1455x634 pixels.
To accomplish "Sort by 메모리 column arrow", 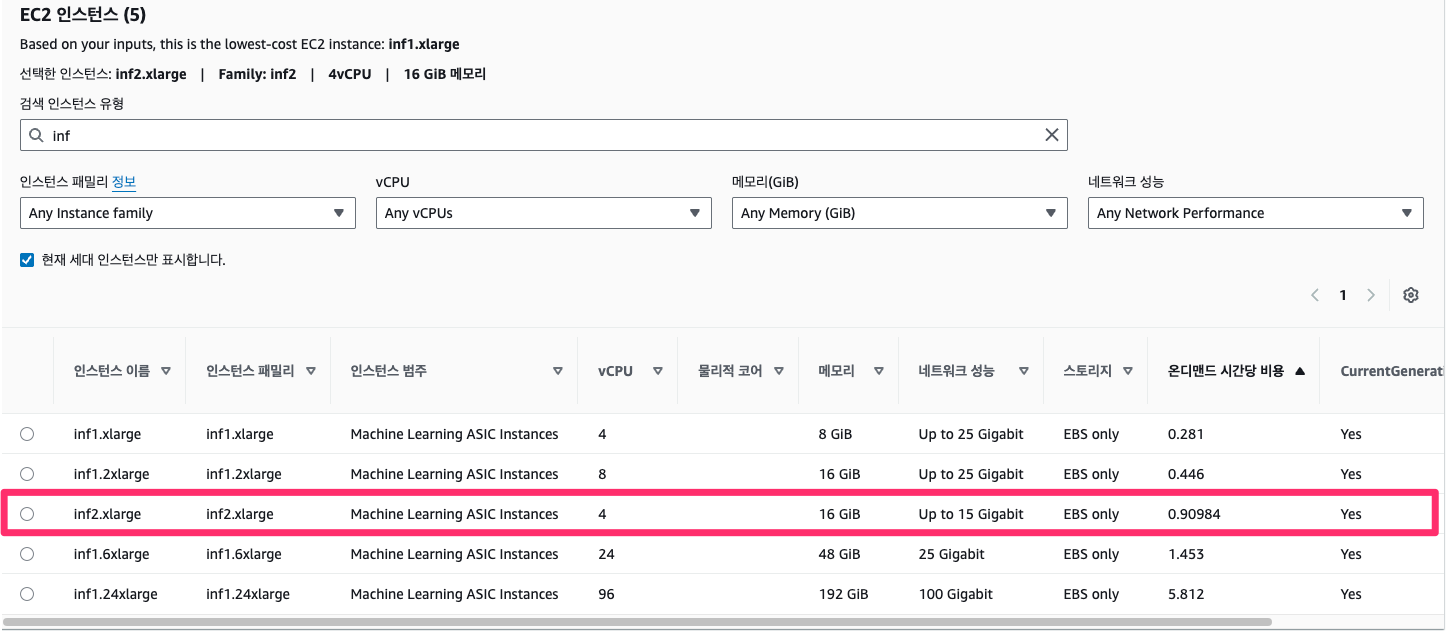I will pos(879,371).
